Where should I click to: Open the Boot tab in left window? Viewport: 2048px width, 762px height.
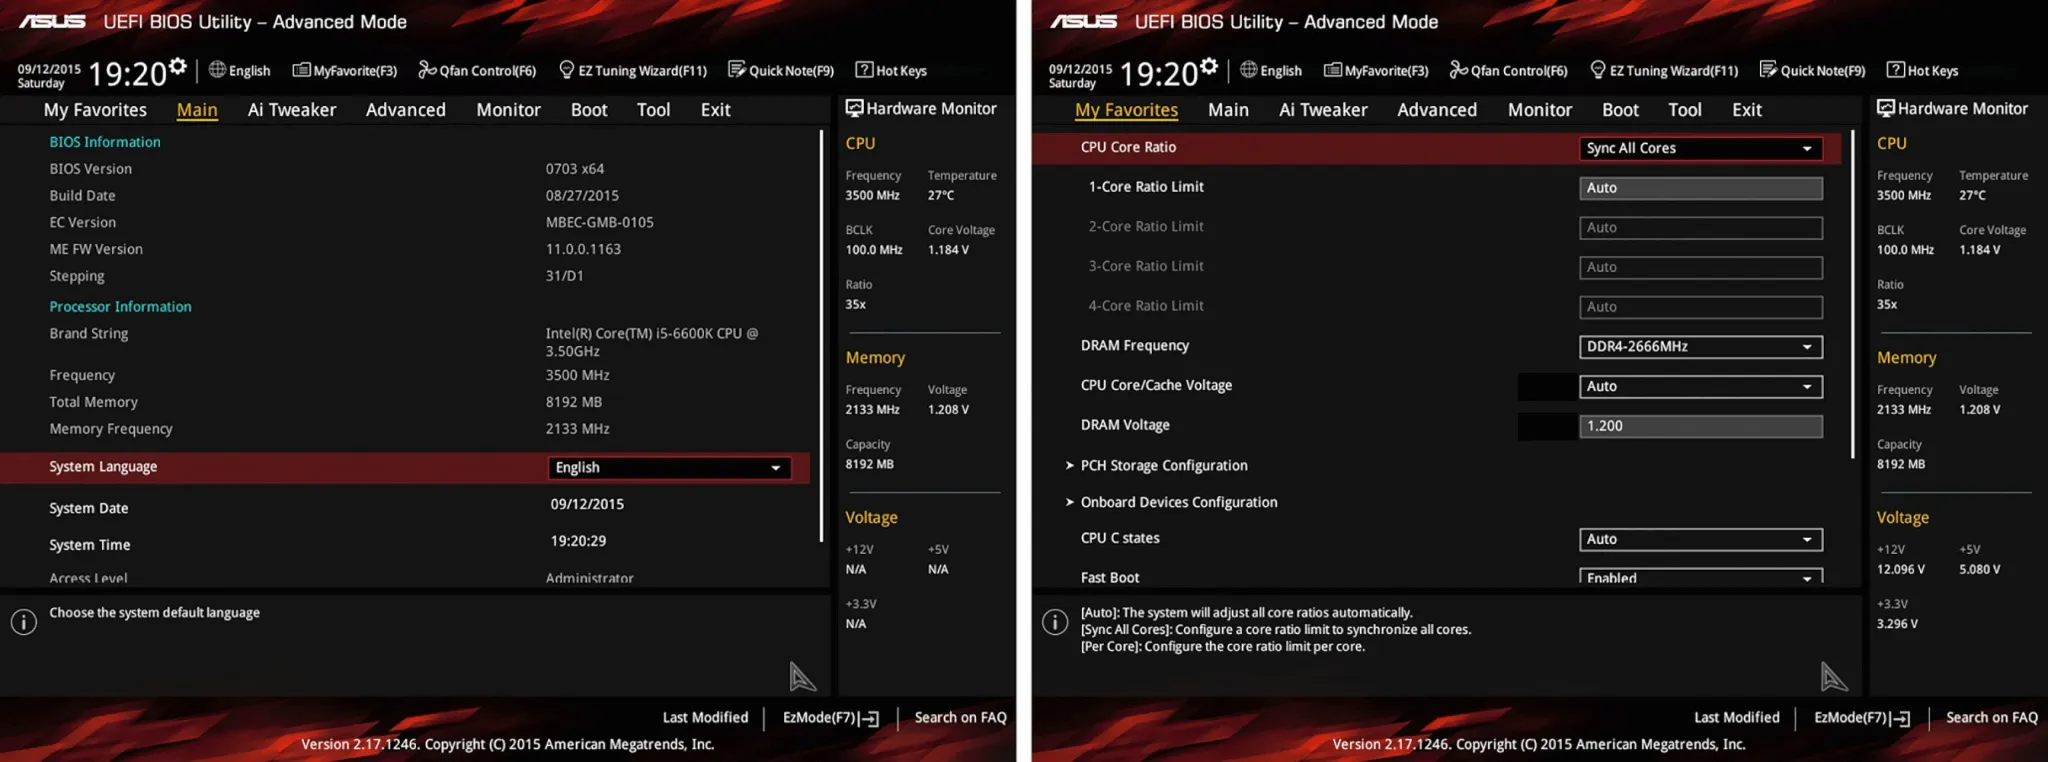(589, 110)
